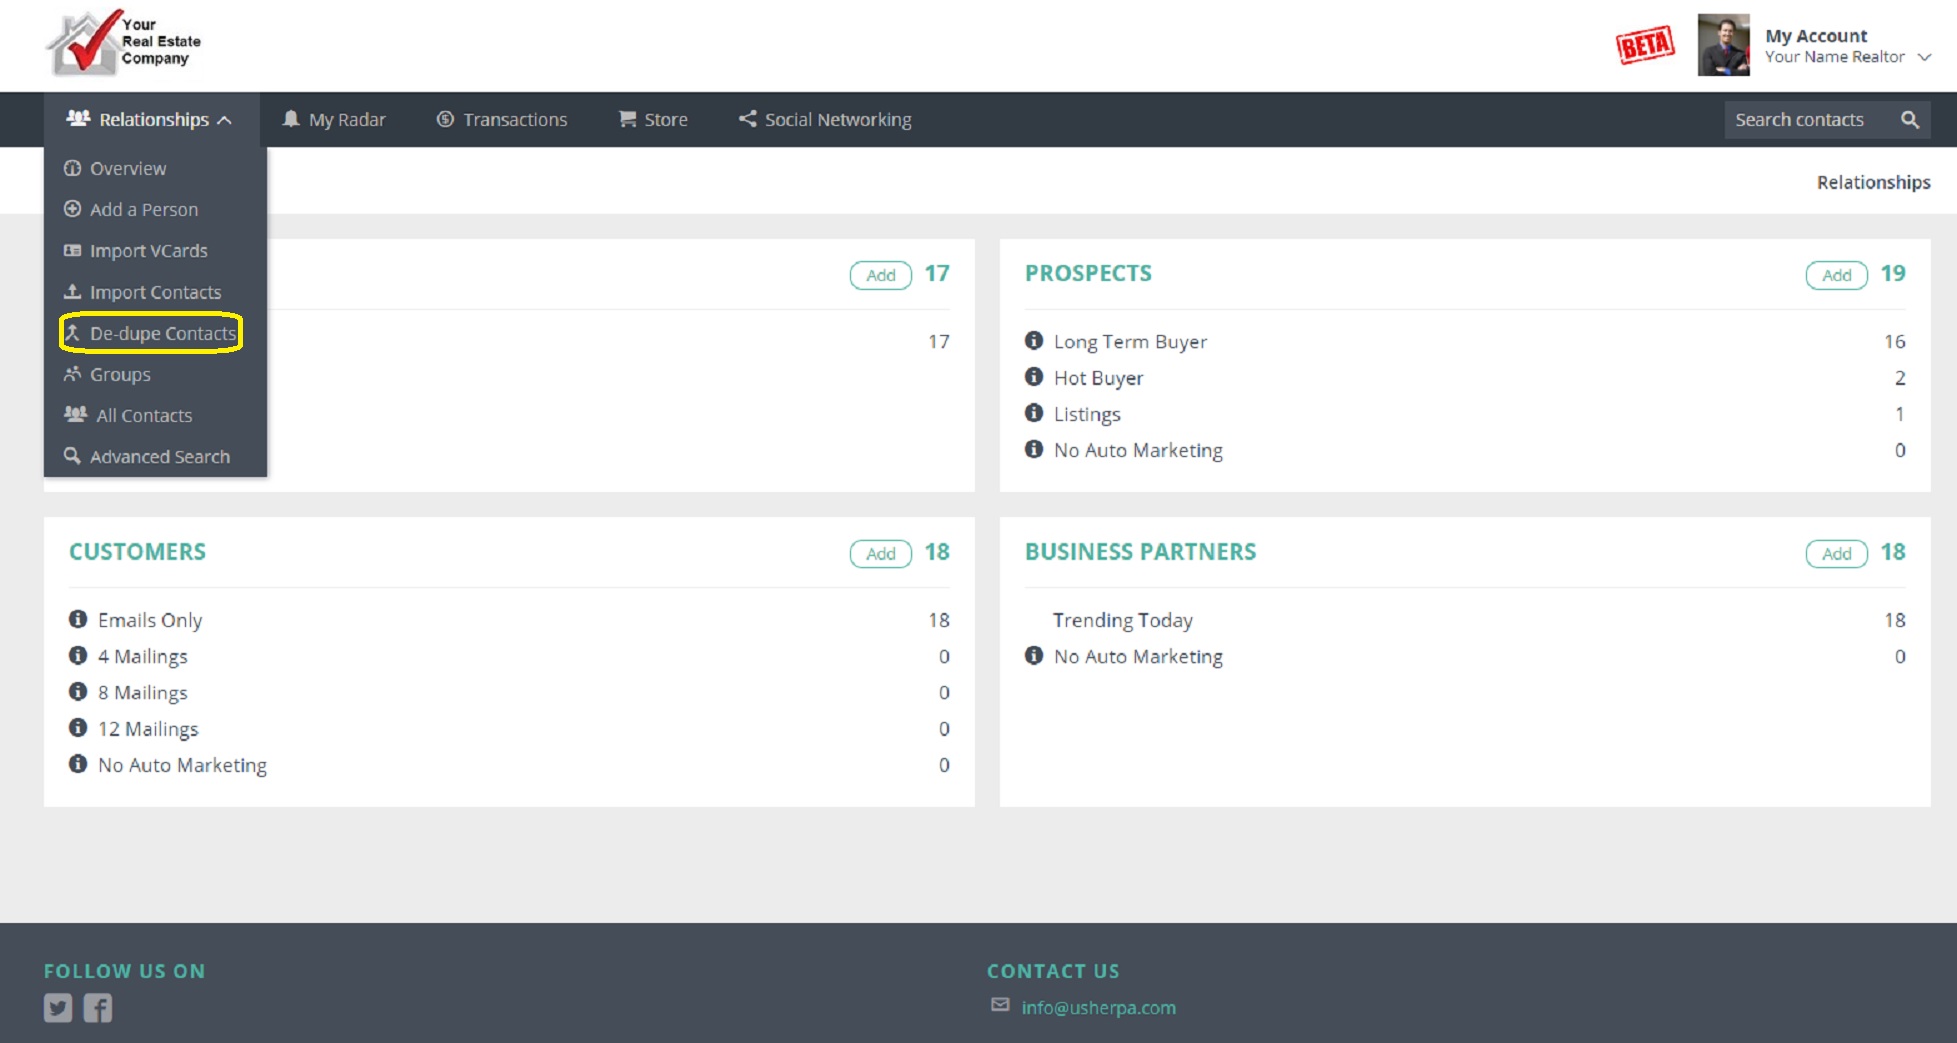The width and height of the screenshot is (1957, 1043).
Task: Click Add button on Prospects panel
Action: point(1836,275)
